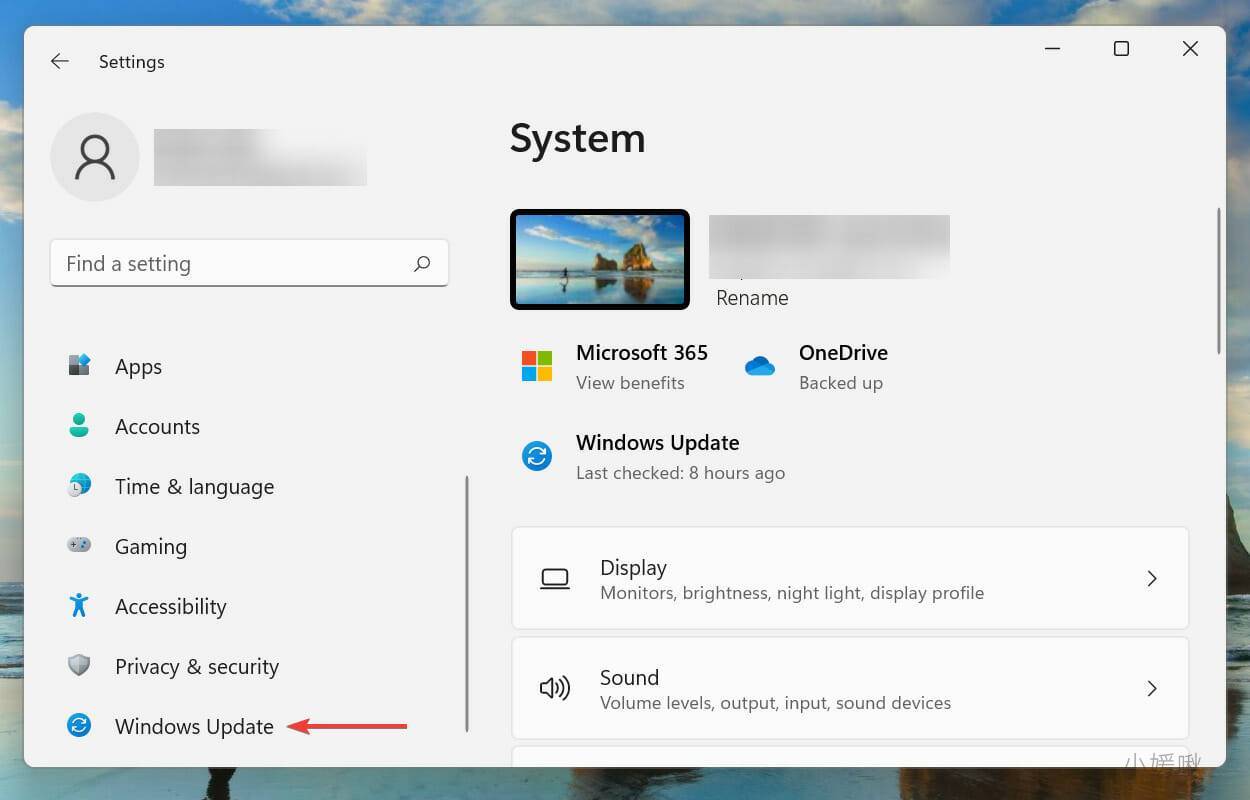Open Apps settings from the sidebar

pyautogui.click(x=138, y=366)
